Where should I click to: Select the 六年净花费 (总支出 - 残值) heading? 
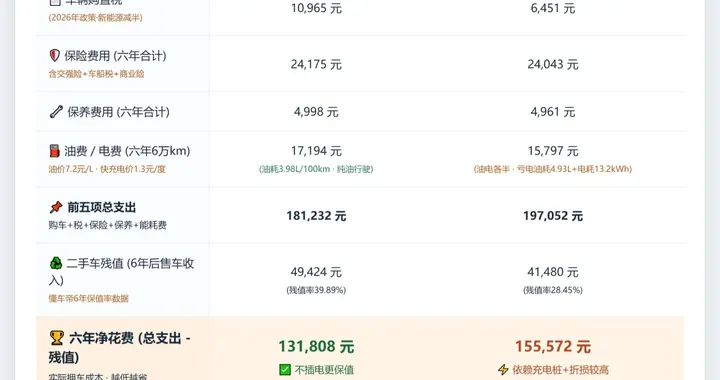point(120,348)
